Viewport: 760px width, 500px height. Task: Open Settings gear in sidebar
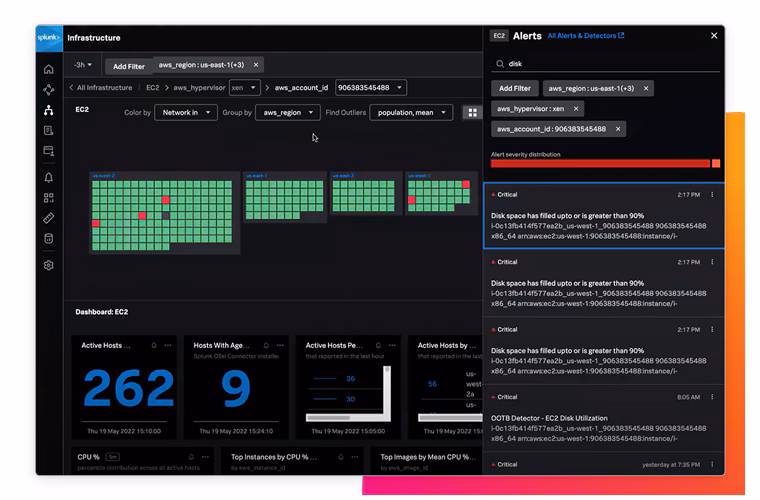[49, 266]
